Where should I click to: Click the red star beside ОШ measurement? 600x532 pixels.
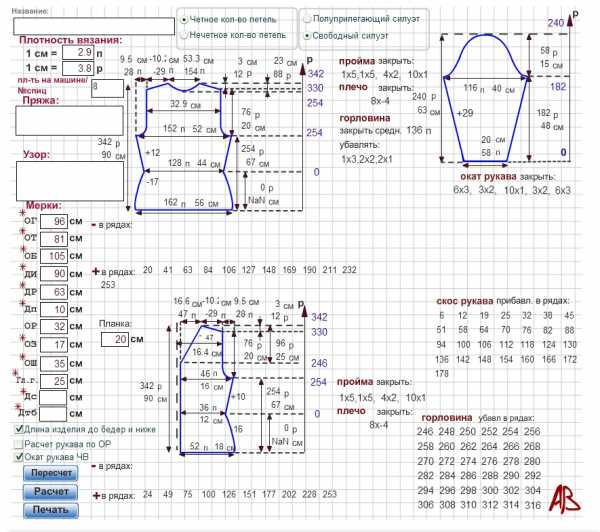click(22, 359)
